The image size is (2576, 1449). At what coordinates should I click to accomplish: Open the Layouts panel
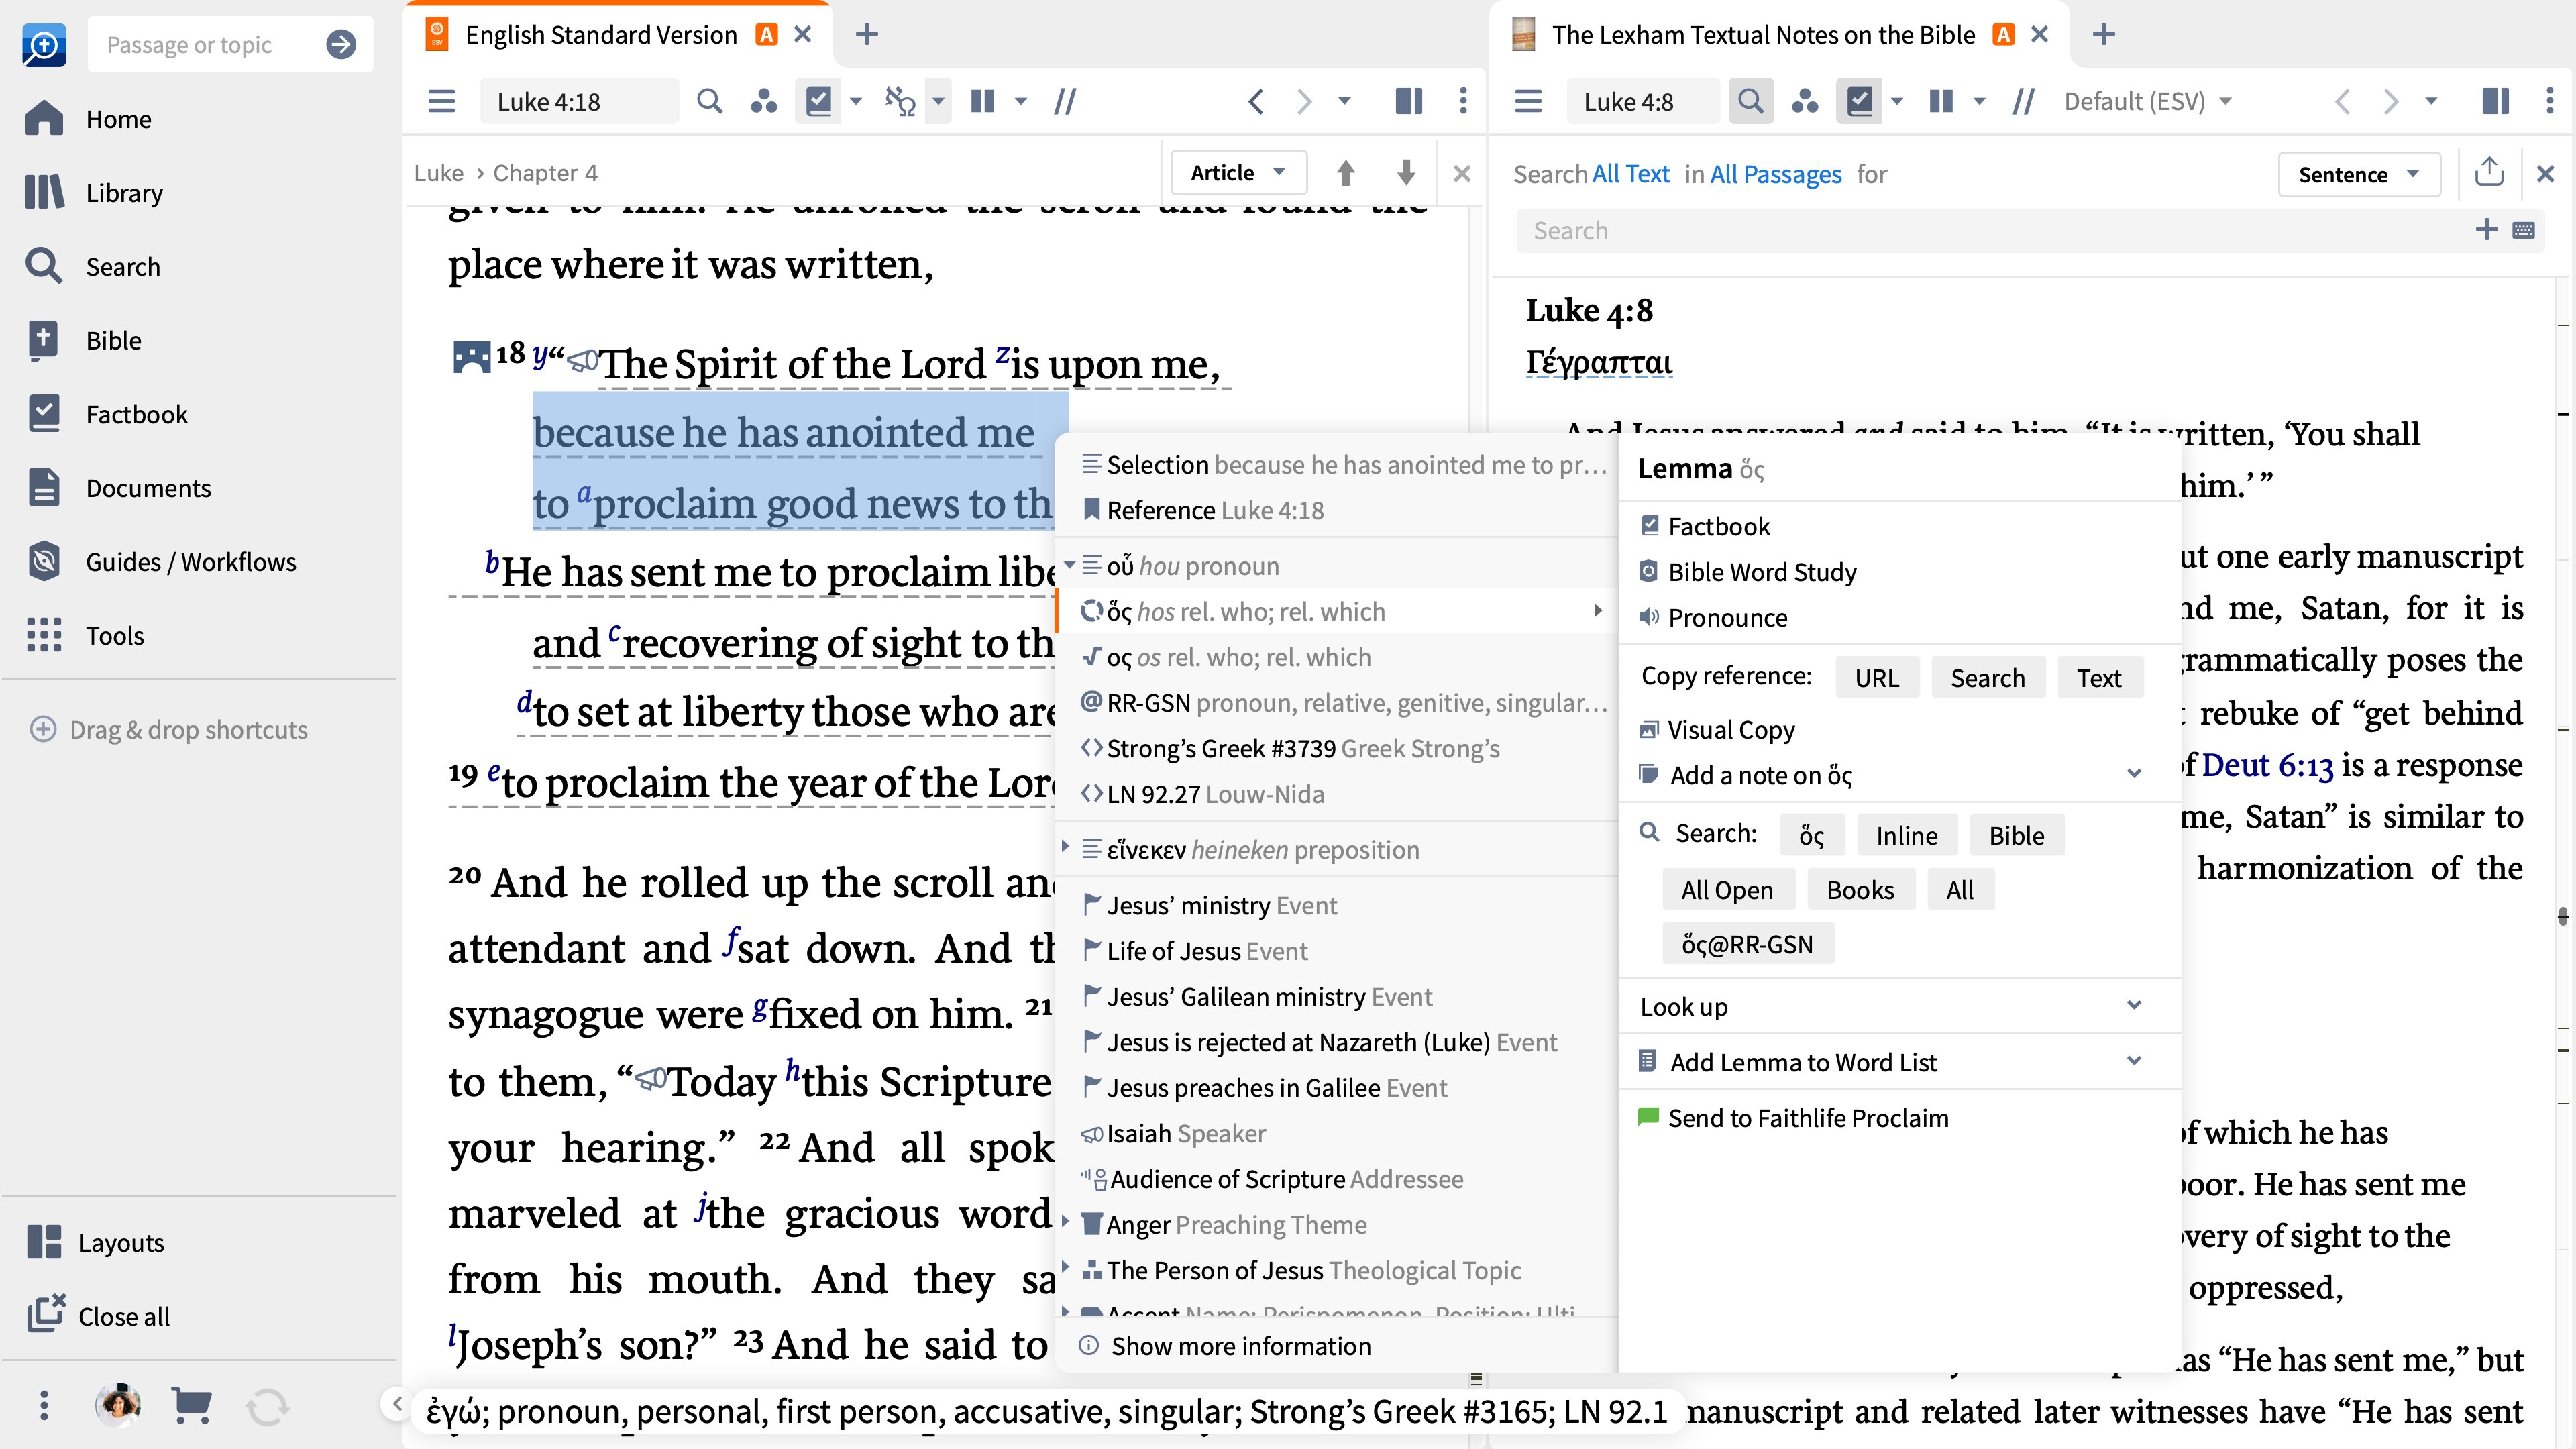95,1243
